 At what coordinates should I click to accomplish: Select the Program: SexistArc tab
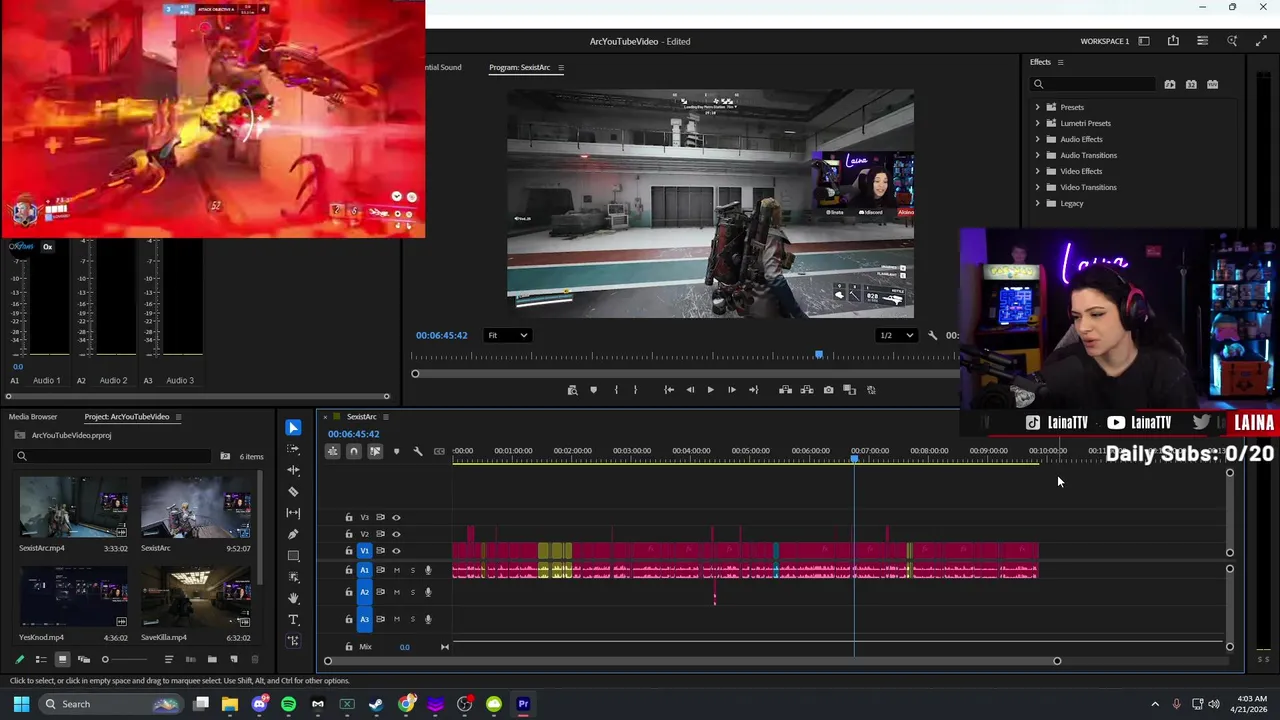click(x=519, y=68)
